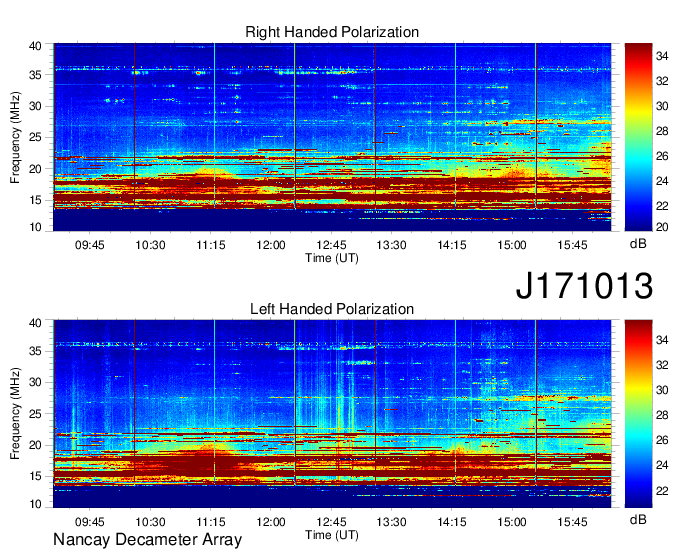This screenshot has height=552, width=680.
Task: Click 10 MHz tick on right-handed plot
Action: click(35, 227)
